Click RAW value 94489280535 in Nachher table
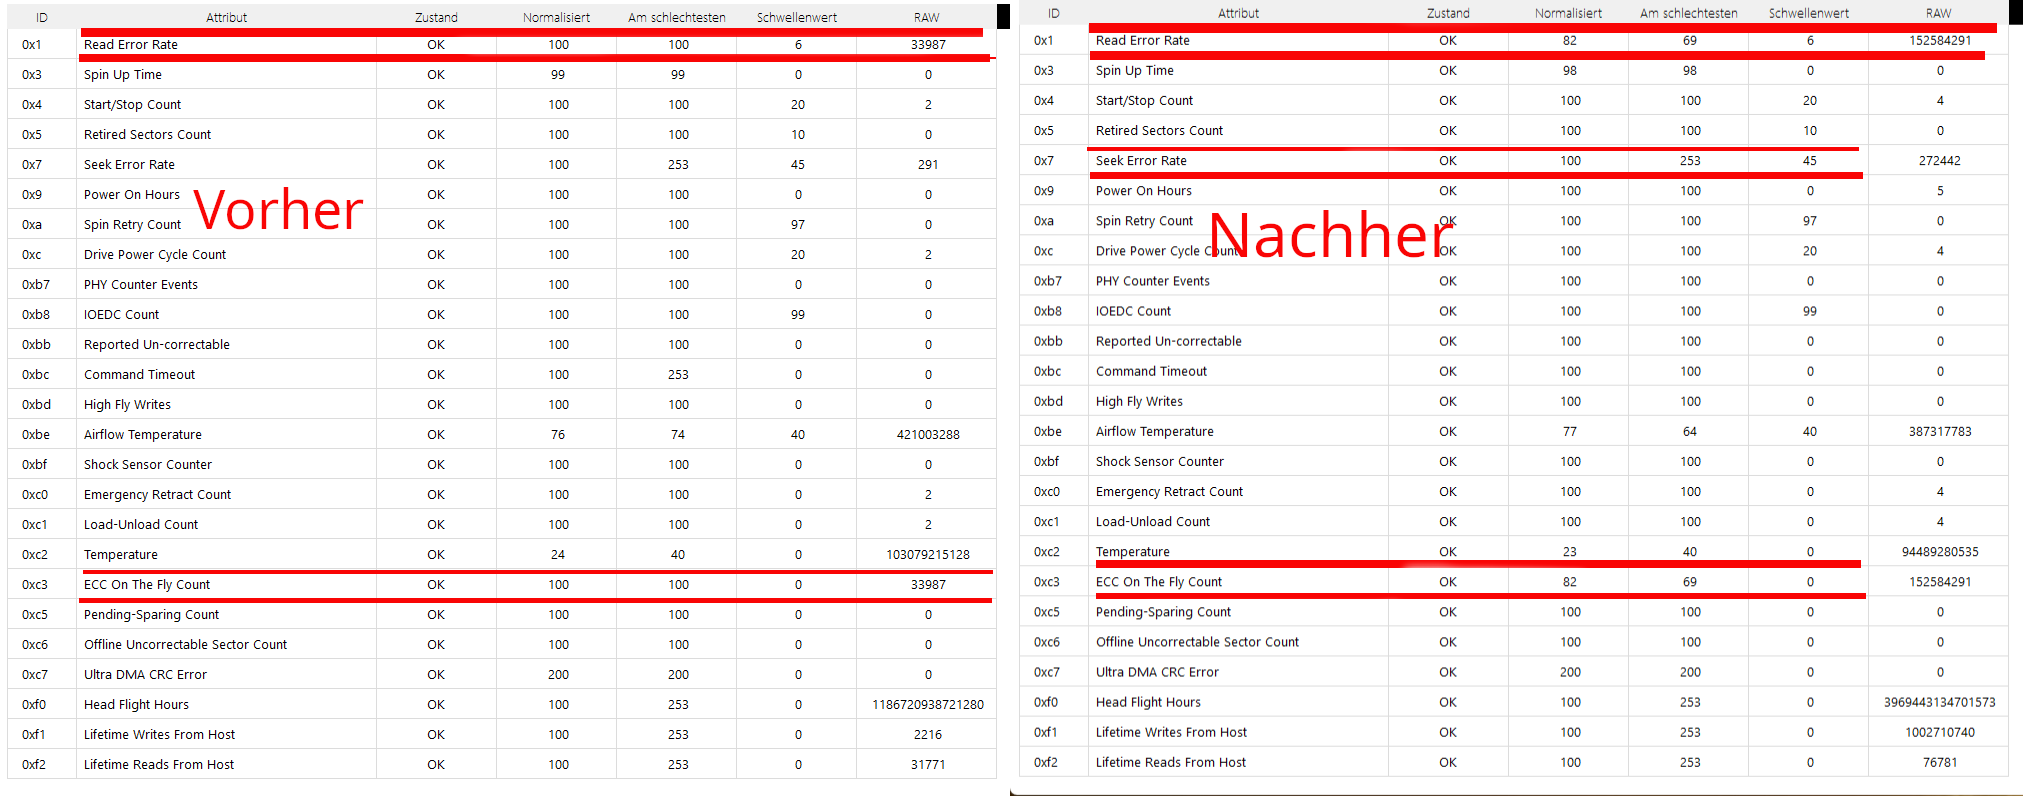 [1940, 551]
